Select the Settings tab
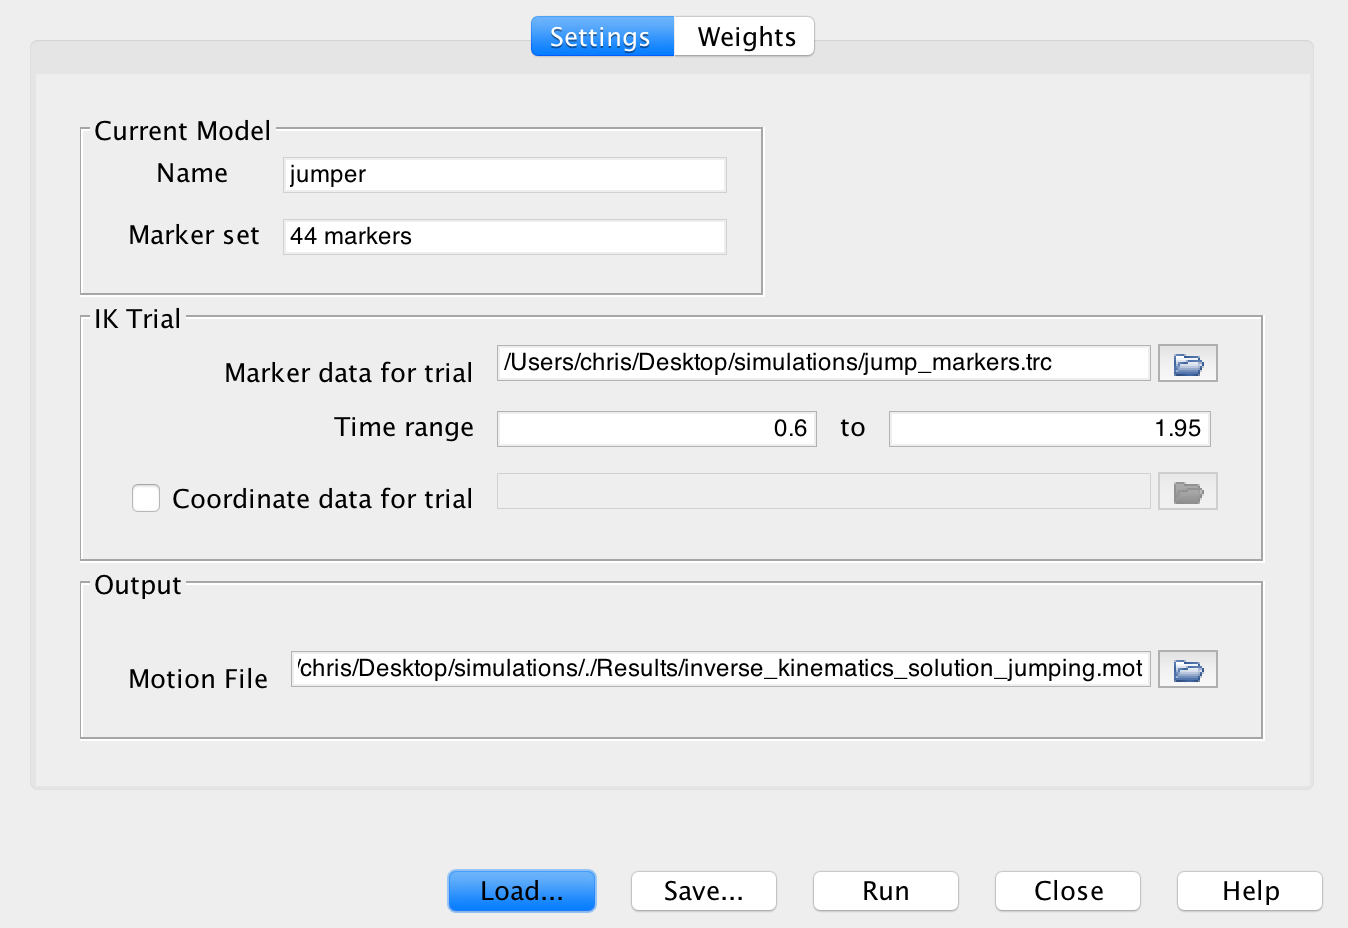The width and height of the screenshot is (1348, 928). [x=601, y=36]
